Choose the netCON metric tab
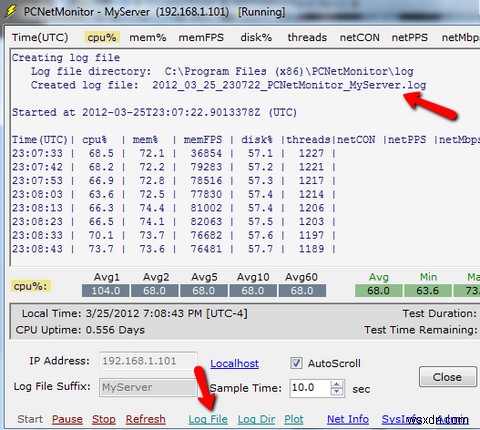This screenshot has width=480, height=430. coord(359,37)
